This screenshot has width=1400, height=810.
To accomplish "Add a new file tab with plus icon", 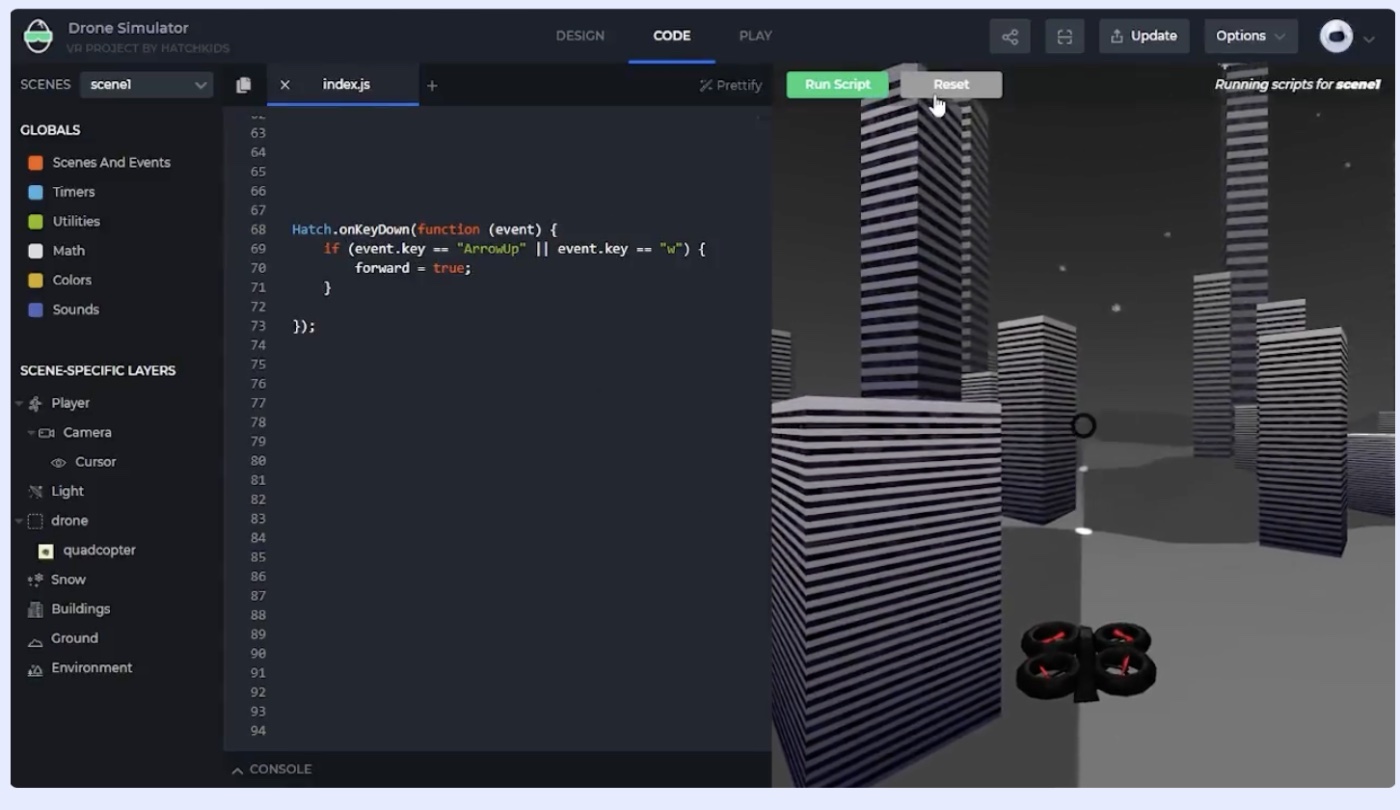I will tap(432, 85).
